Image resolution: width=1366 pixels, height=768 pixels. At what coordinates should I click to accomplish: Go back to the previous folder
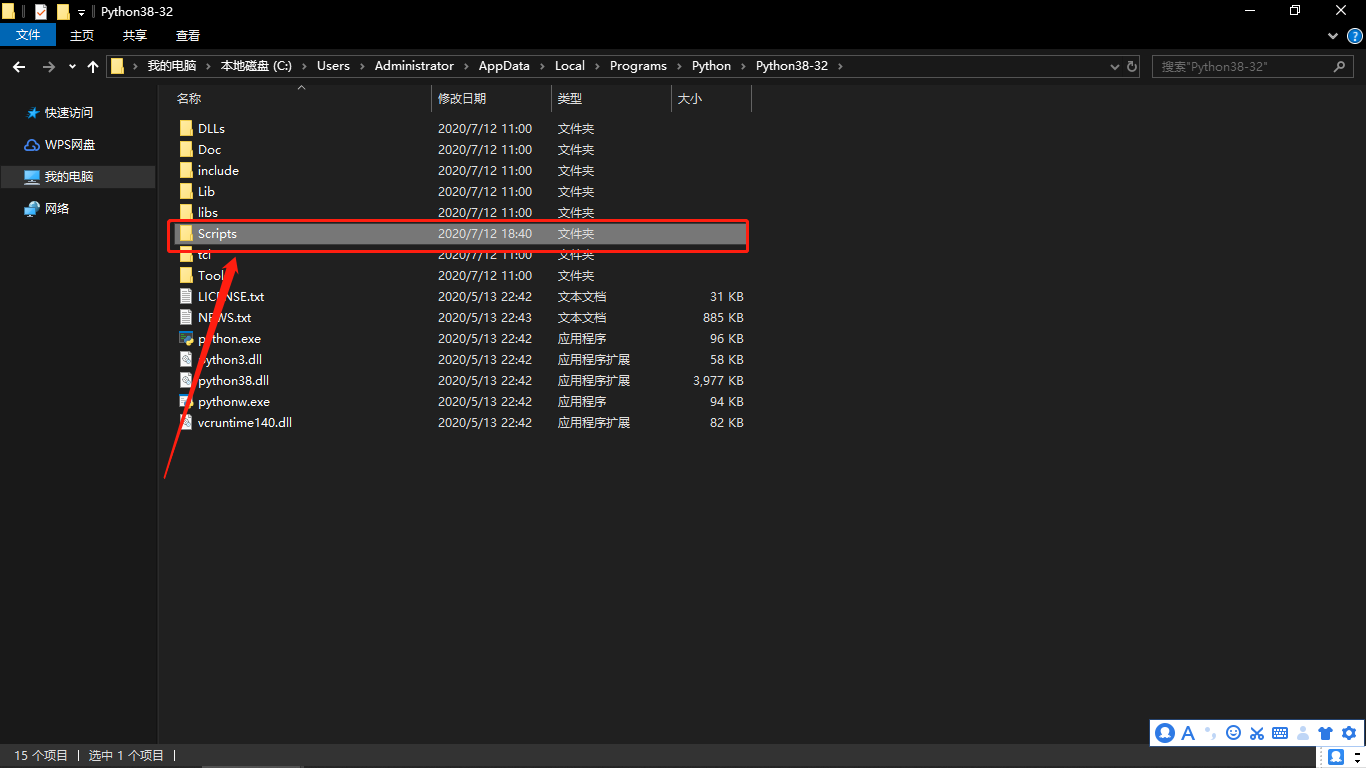(19, 66)
